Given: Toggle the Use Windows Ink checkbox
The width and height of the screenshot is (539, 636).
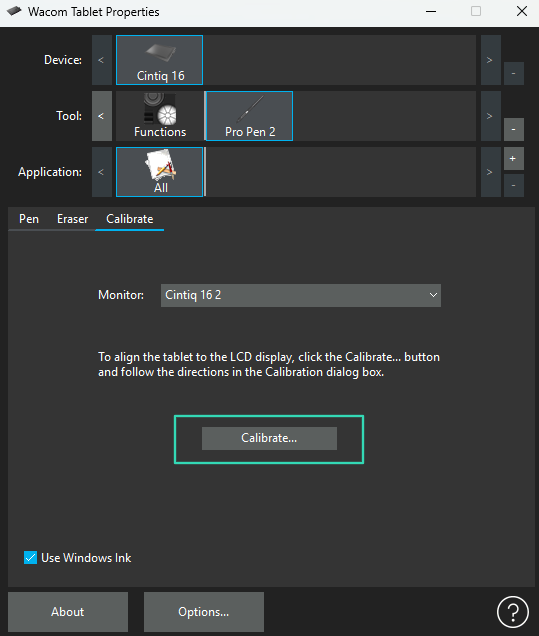Looking at the screenshot, I should pos(30,558).
